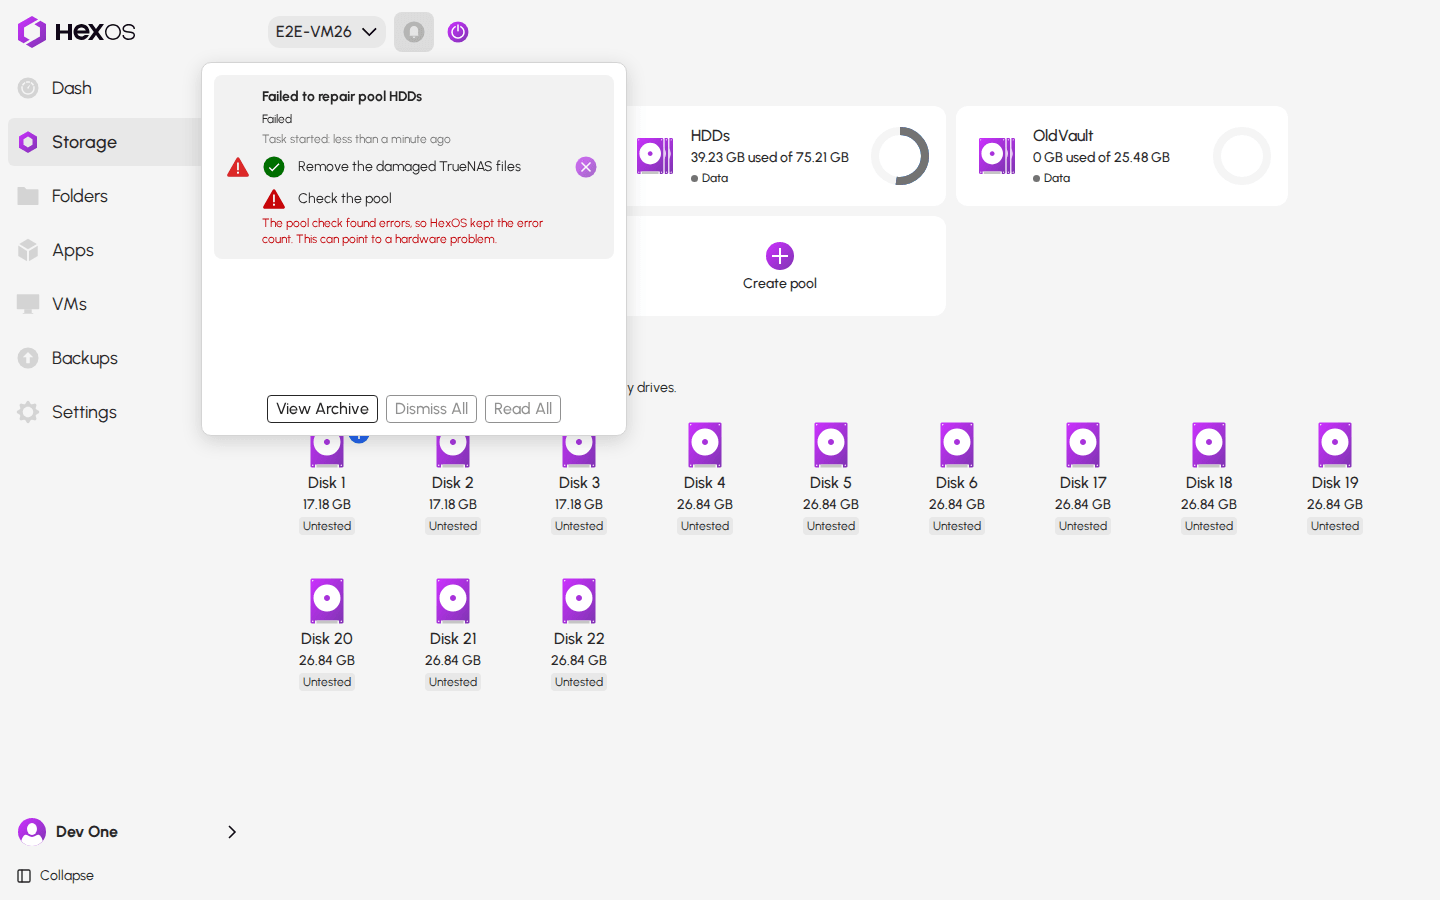Select Disk 6 drive icon
The height and width of the screenshot is (900, 1440).
click(957, 445)
